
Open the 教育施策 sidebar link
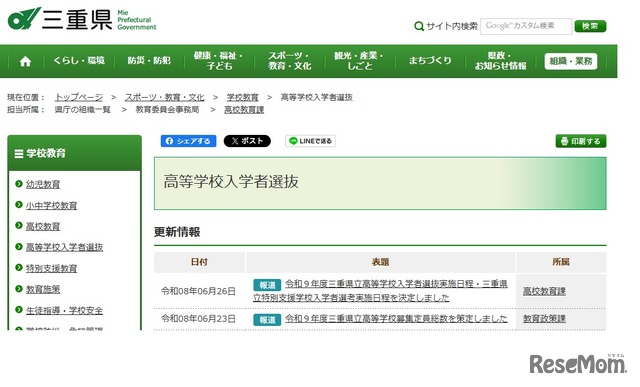coord(43,289)
